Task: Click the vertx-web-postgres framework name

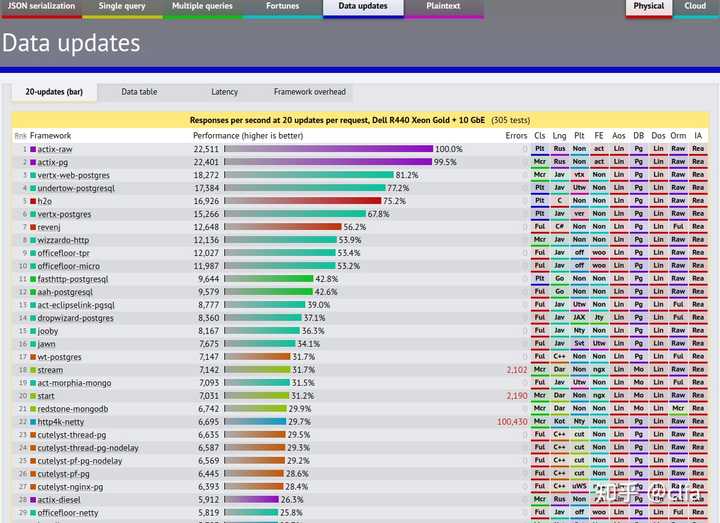Action: (x=73, y=175)
